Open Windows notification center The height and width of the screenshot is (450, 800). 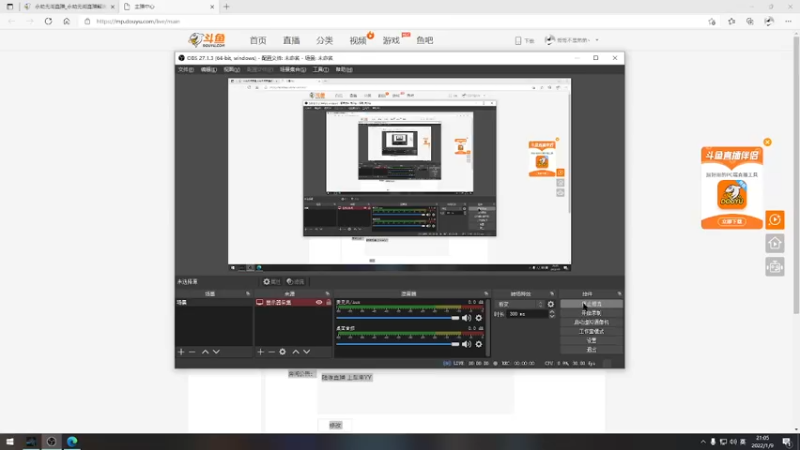(x=787, y=442)
